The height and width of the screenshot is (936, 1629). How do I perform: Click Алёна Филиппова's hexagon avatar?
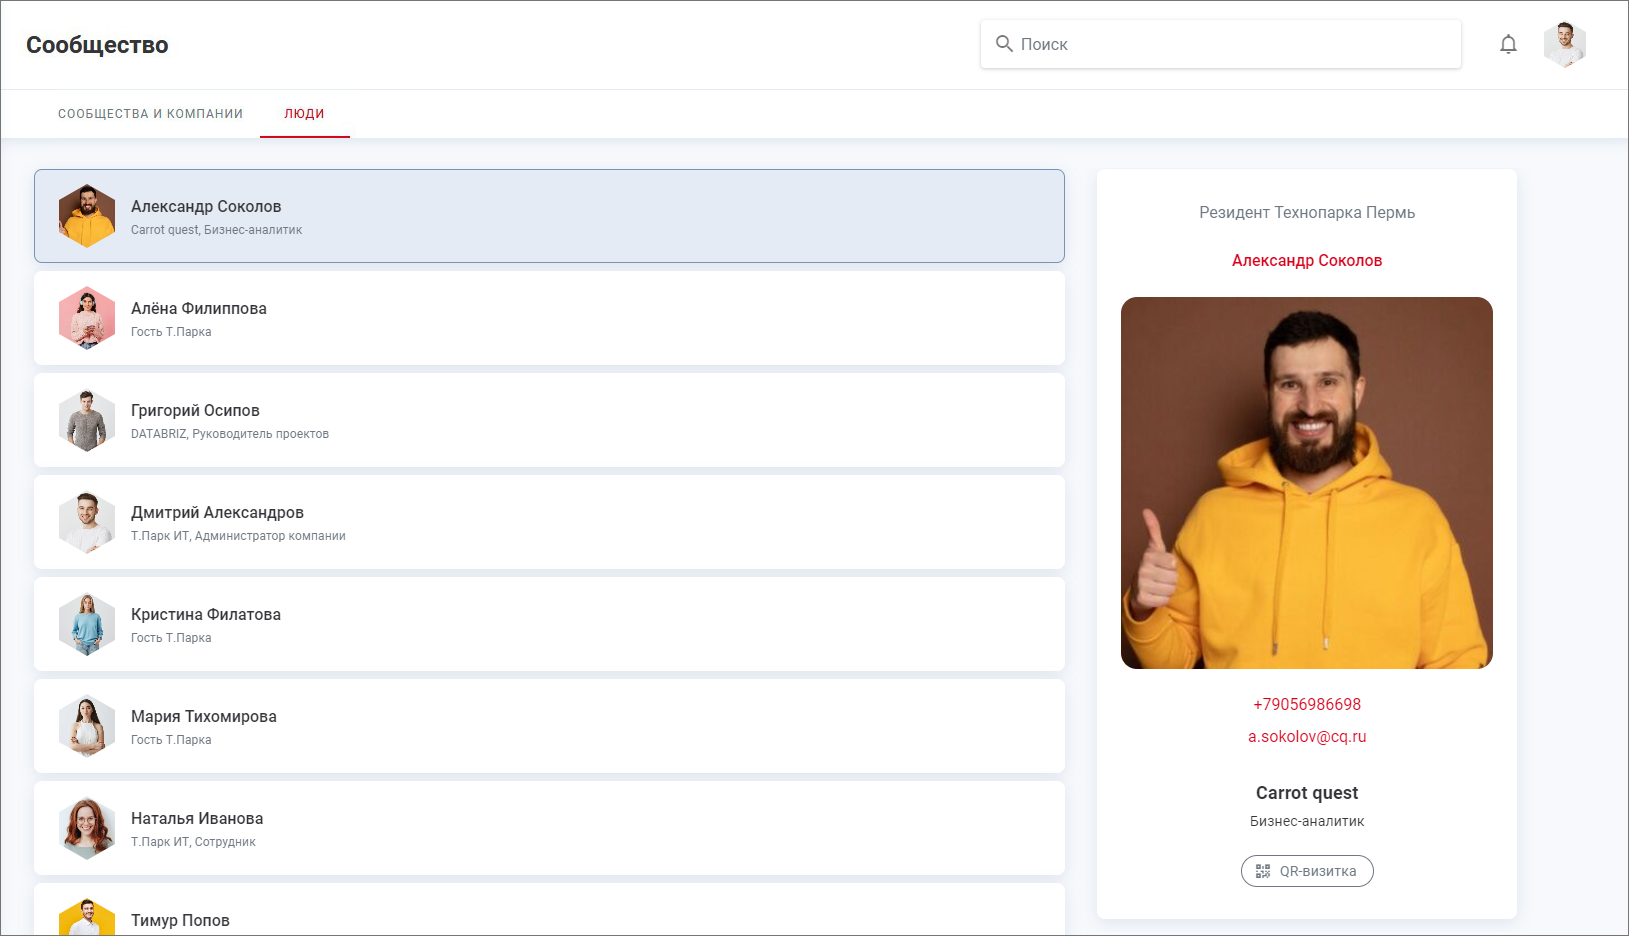(87, 318)
